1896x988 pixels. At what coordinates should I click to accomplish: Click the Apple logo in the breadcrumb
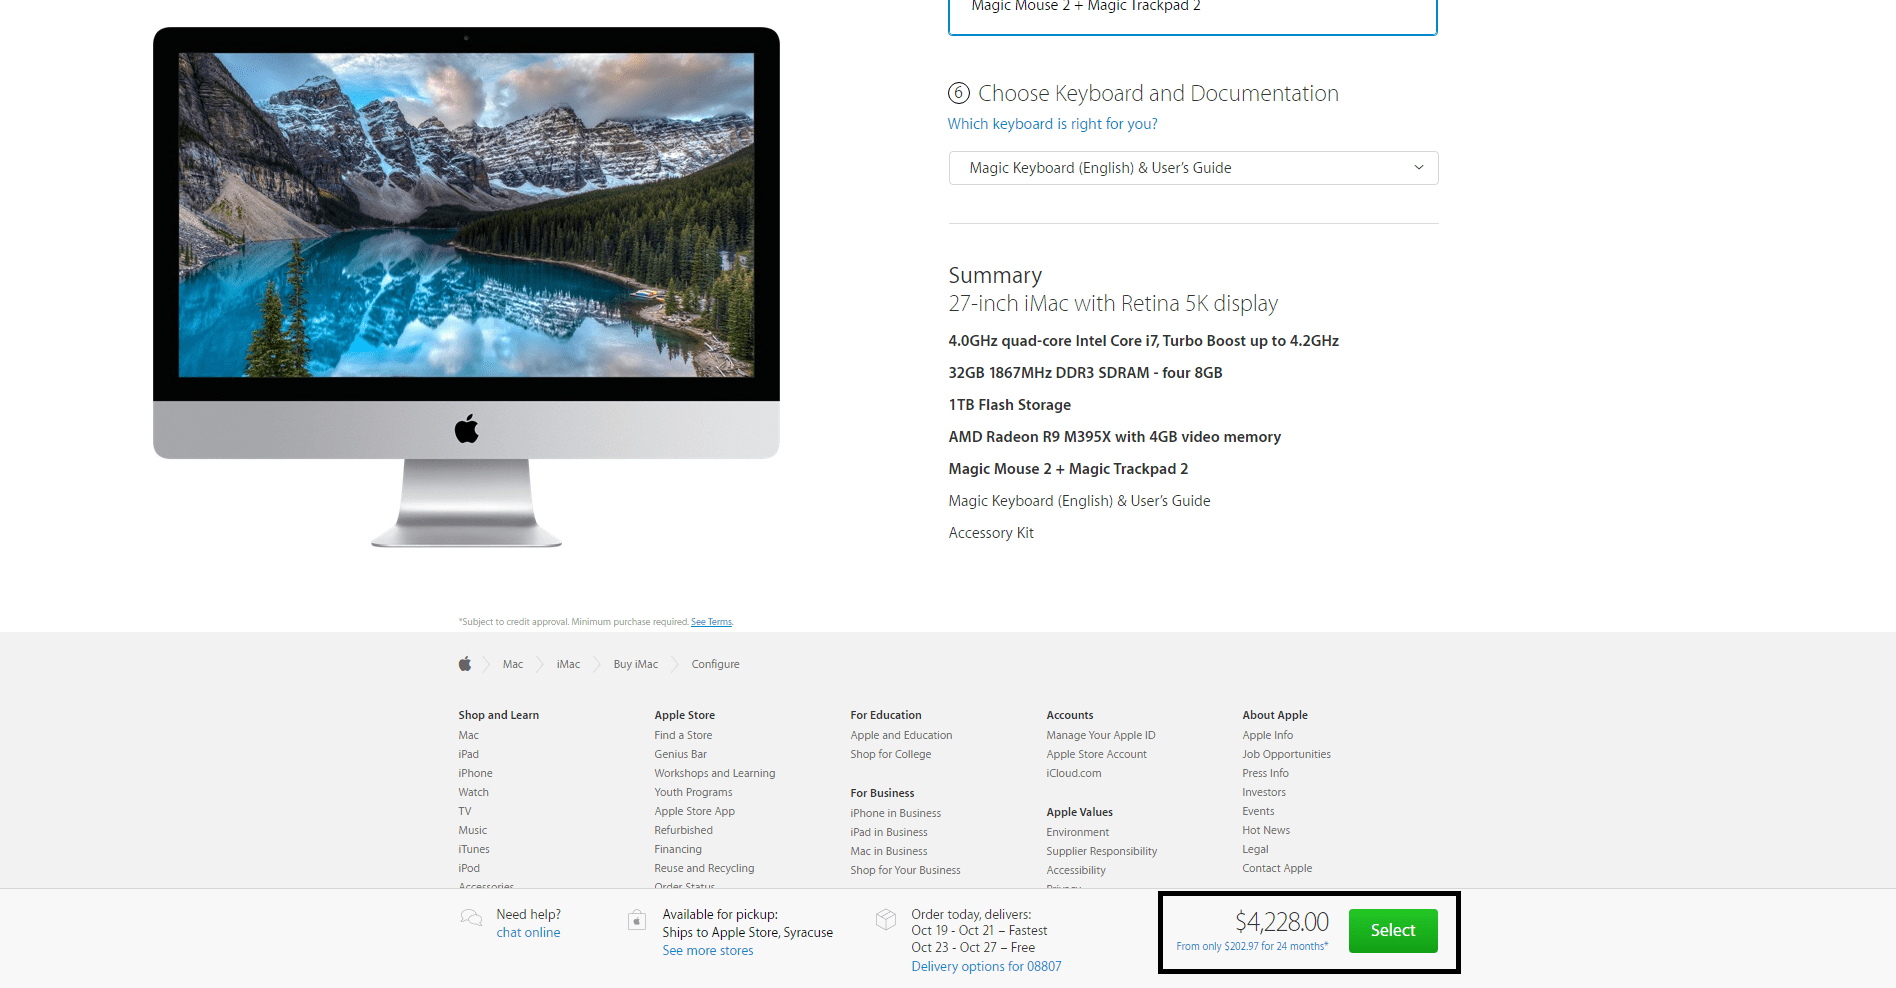coord(465,663)
